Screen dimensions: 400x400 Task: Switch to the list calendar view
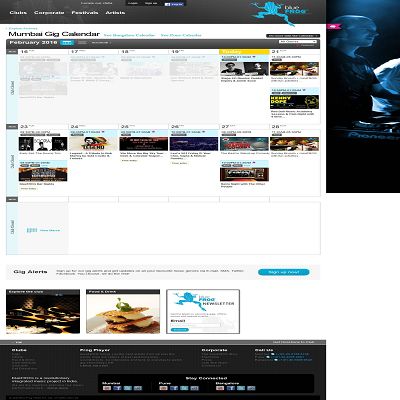coord(82,43)
